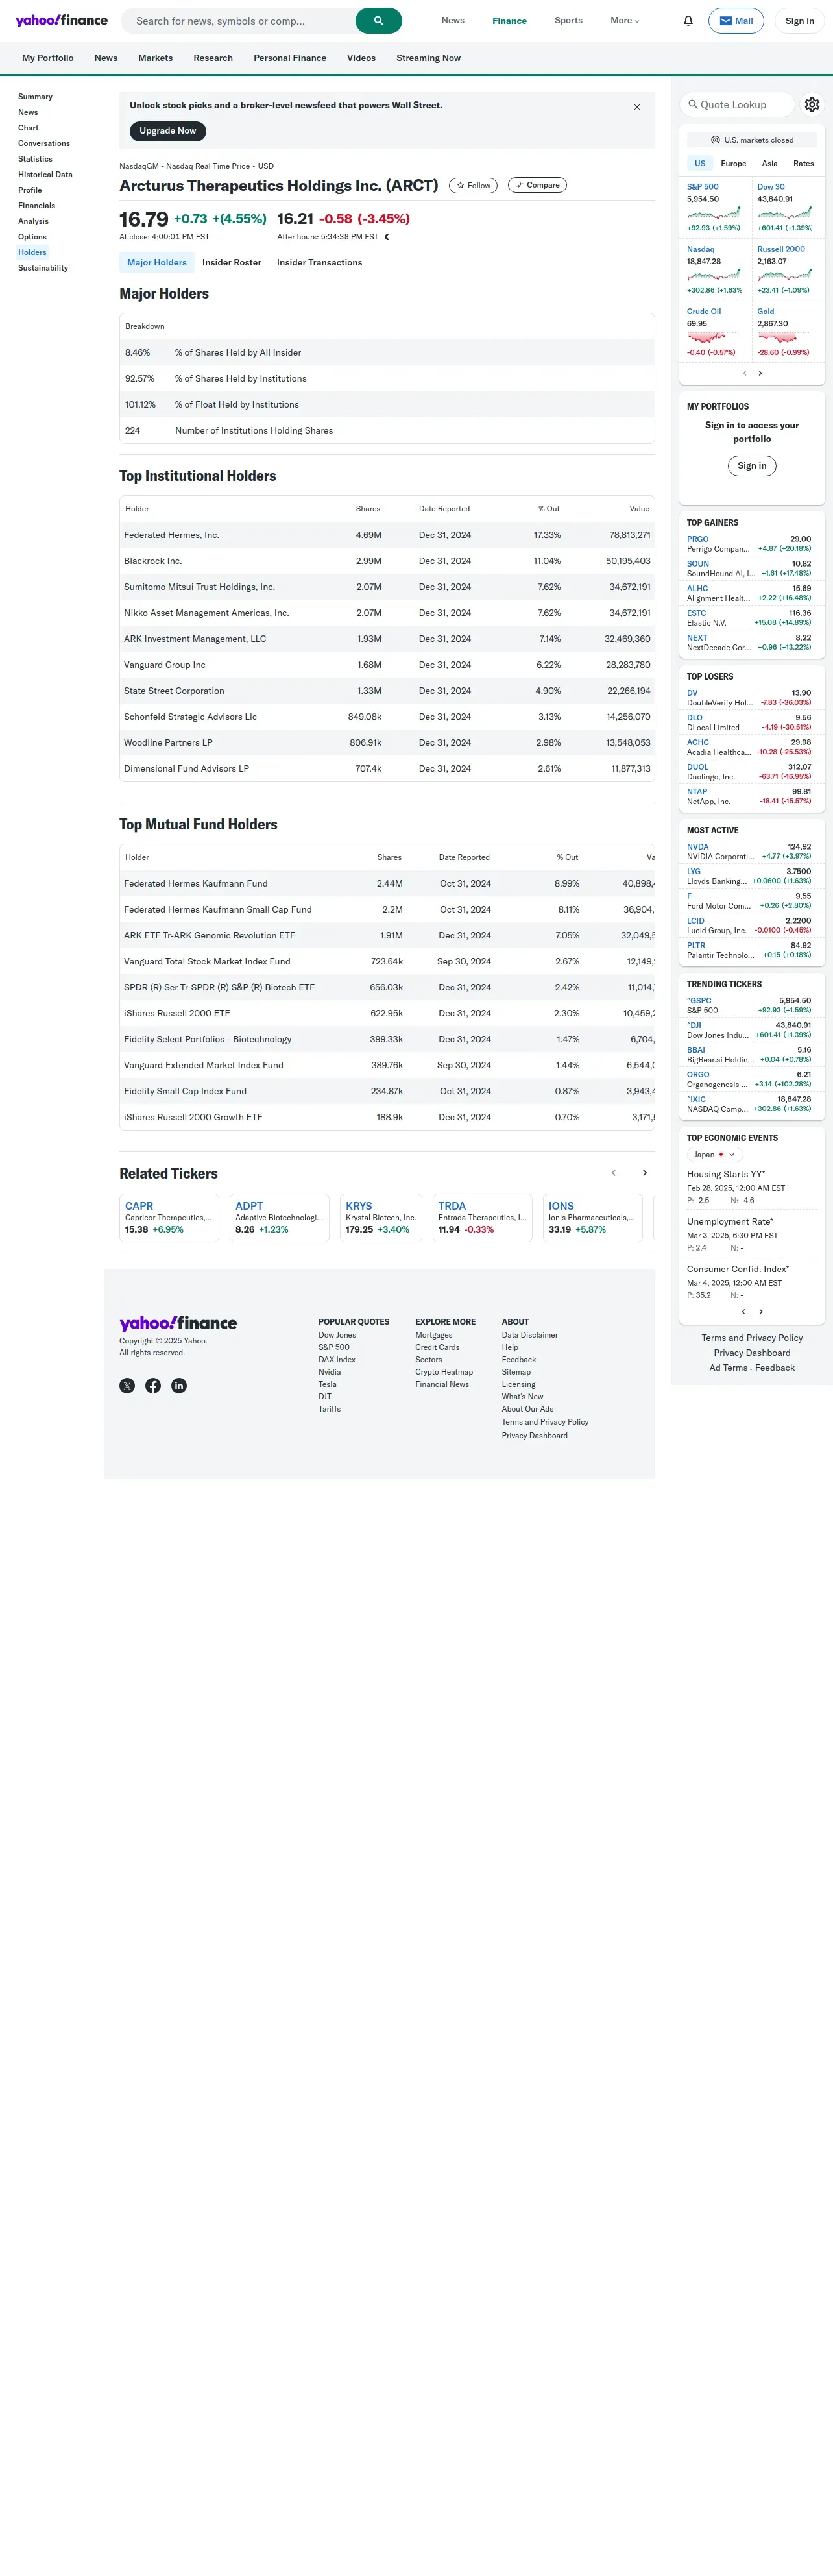Screen dimensions: 833x2576
Task: Go to previous page of market summary cards
Action: 744,373
